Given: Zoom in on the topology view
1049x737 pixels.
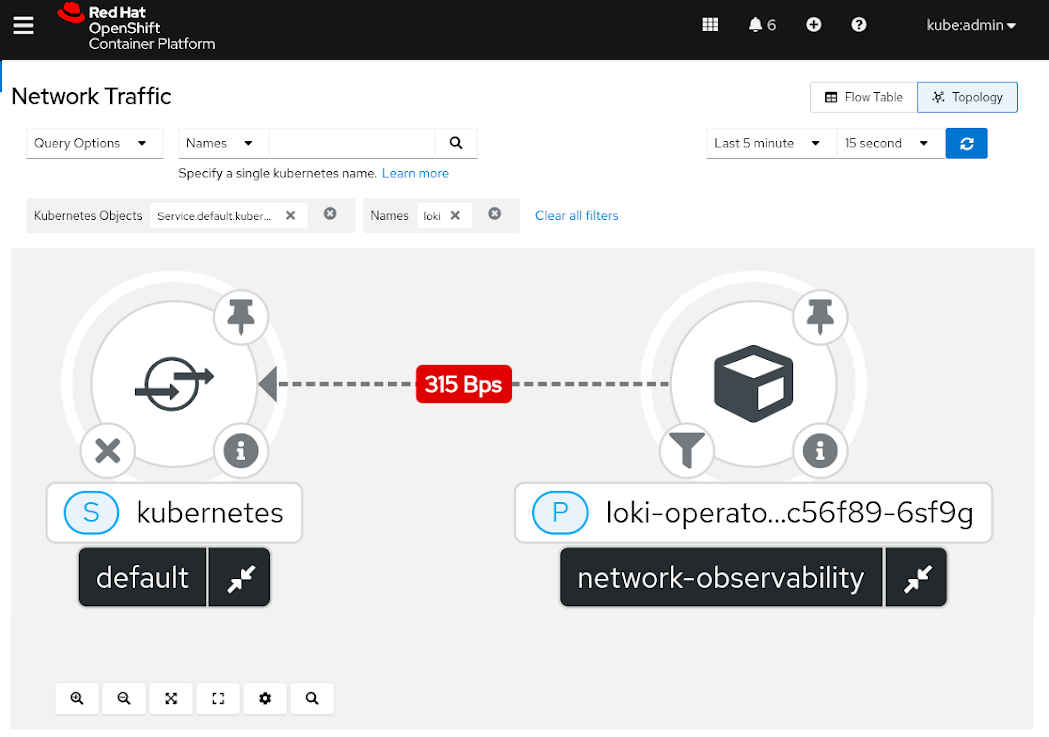Looking at the screenshot, I should point(77,698).
